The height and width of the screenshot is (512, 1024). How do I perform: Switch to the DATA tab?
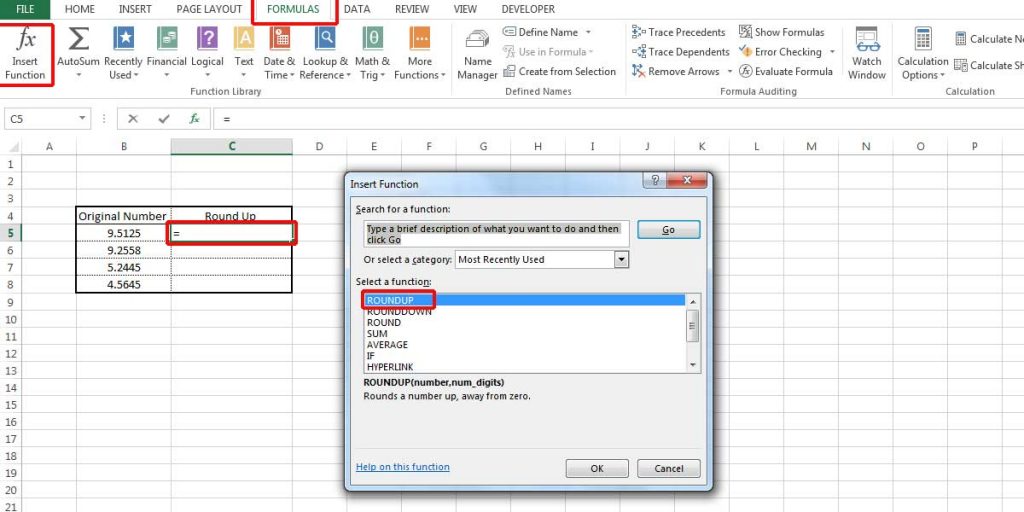(x=357, y=9)
